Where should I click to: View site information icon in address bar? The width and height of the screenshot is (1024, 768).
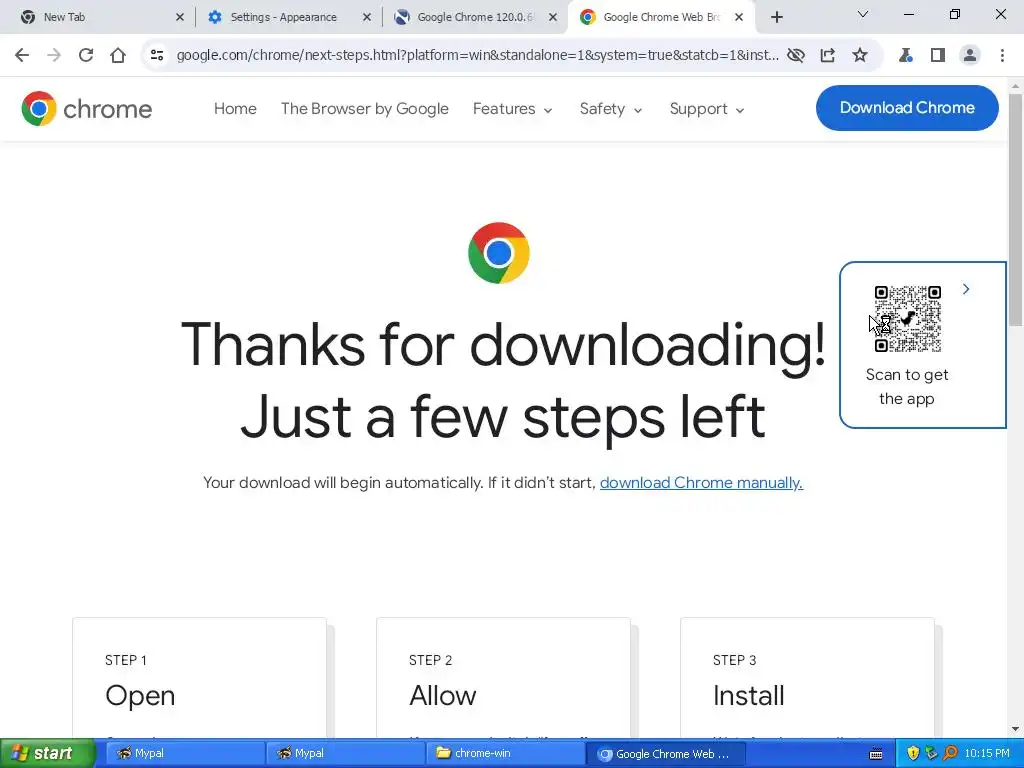157,56
